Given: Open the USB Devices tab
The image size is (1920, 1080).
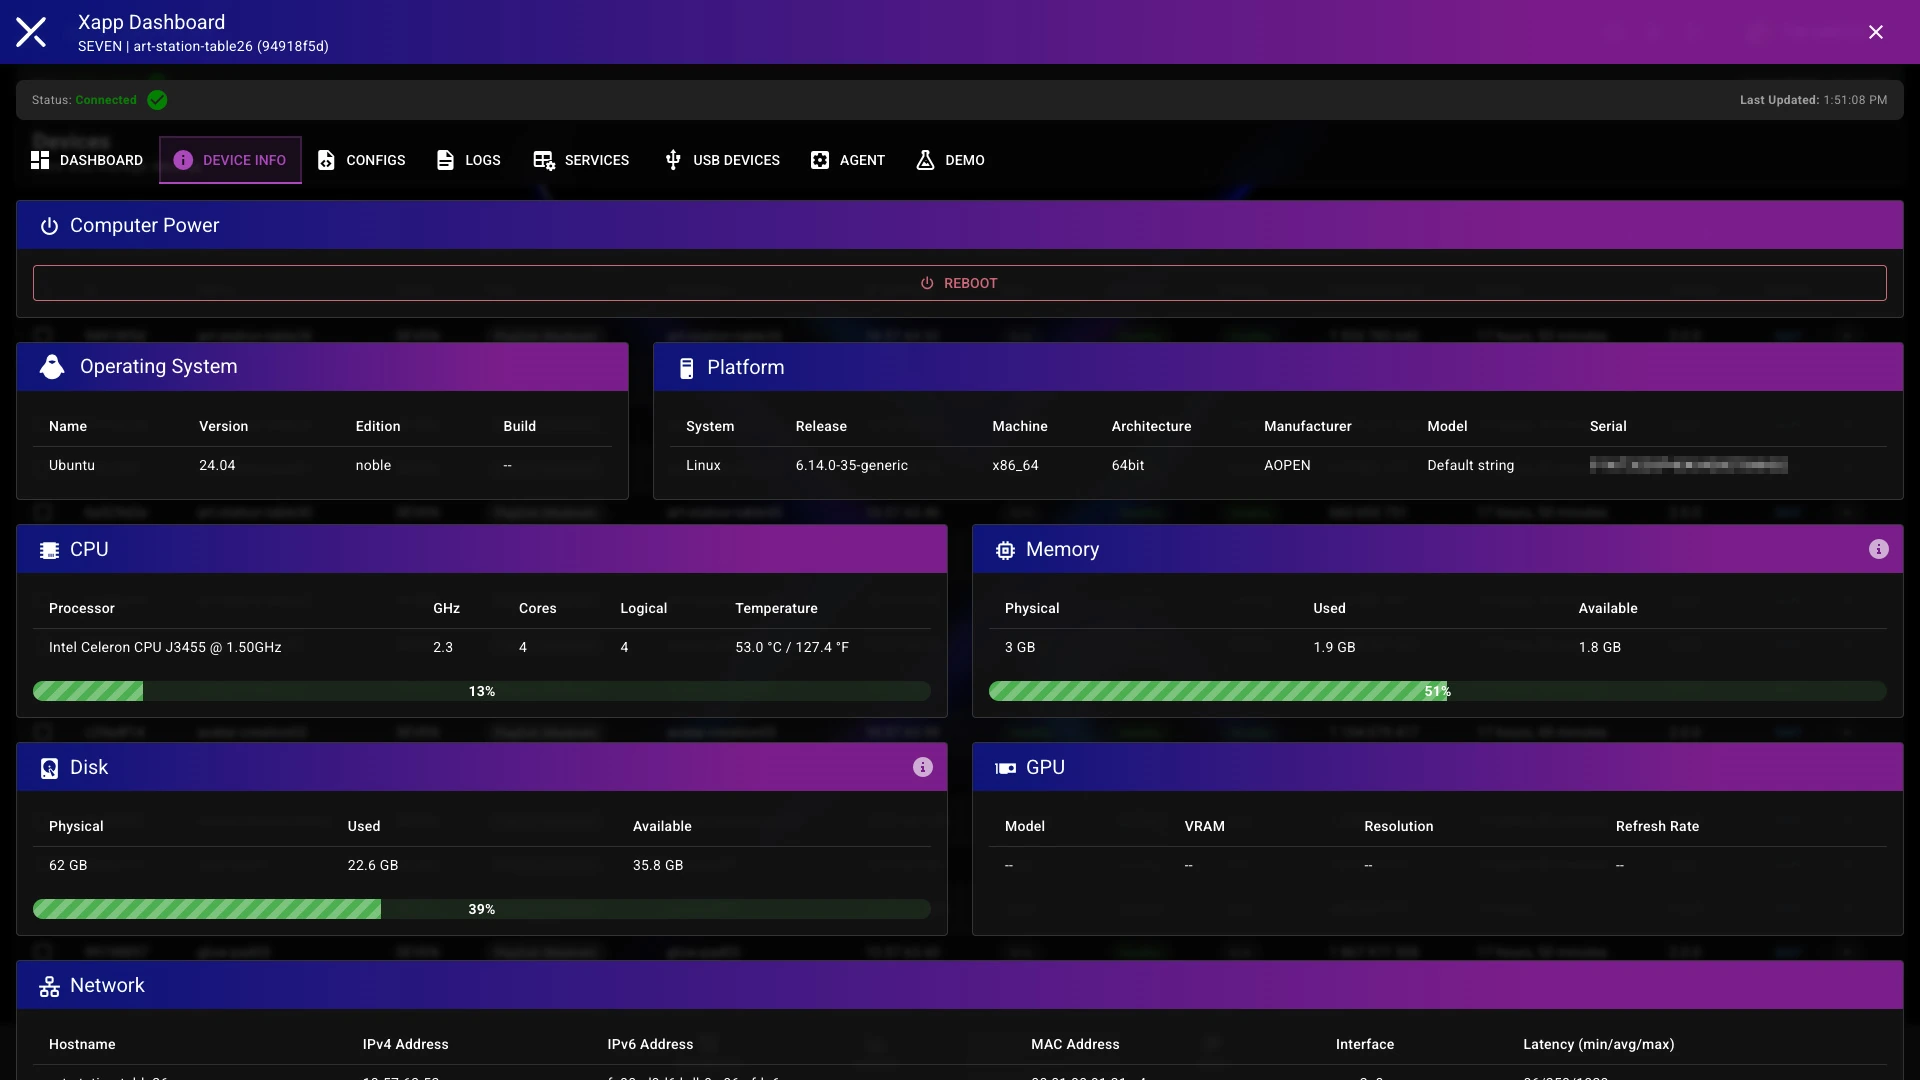Looking at the screenshot, I should (x=722, y=160).
